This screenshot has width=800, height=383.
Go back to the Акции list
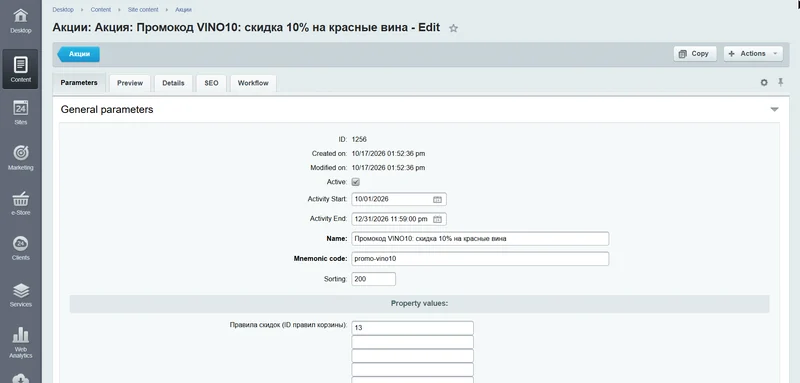coord(79,54)
